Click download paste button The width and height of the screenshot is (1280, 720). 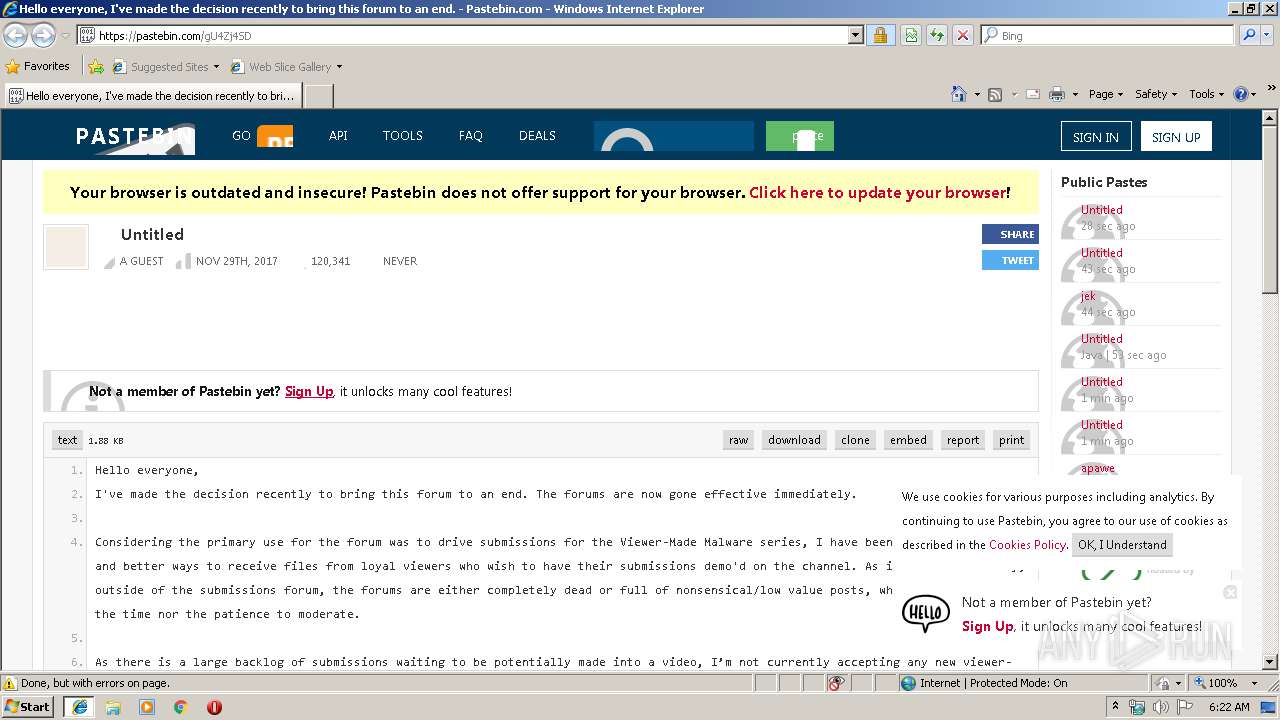[794, 440]
